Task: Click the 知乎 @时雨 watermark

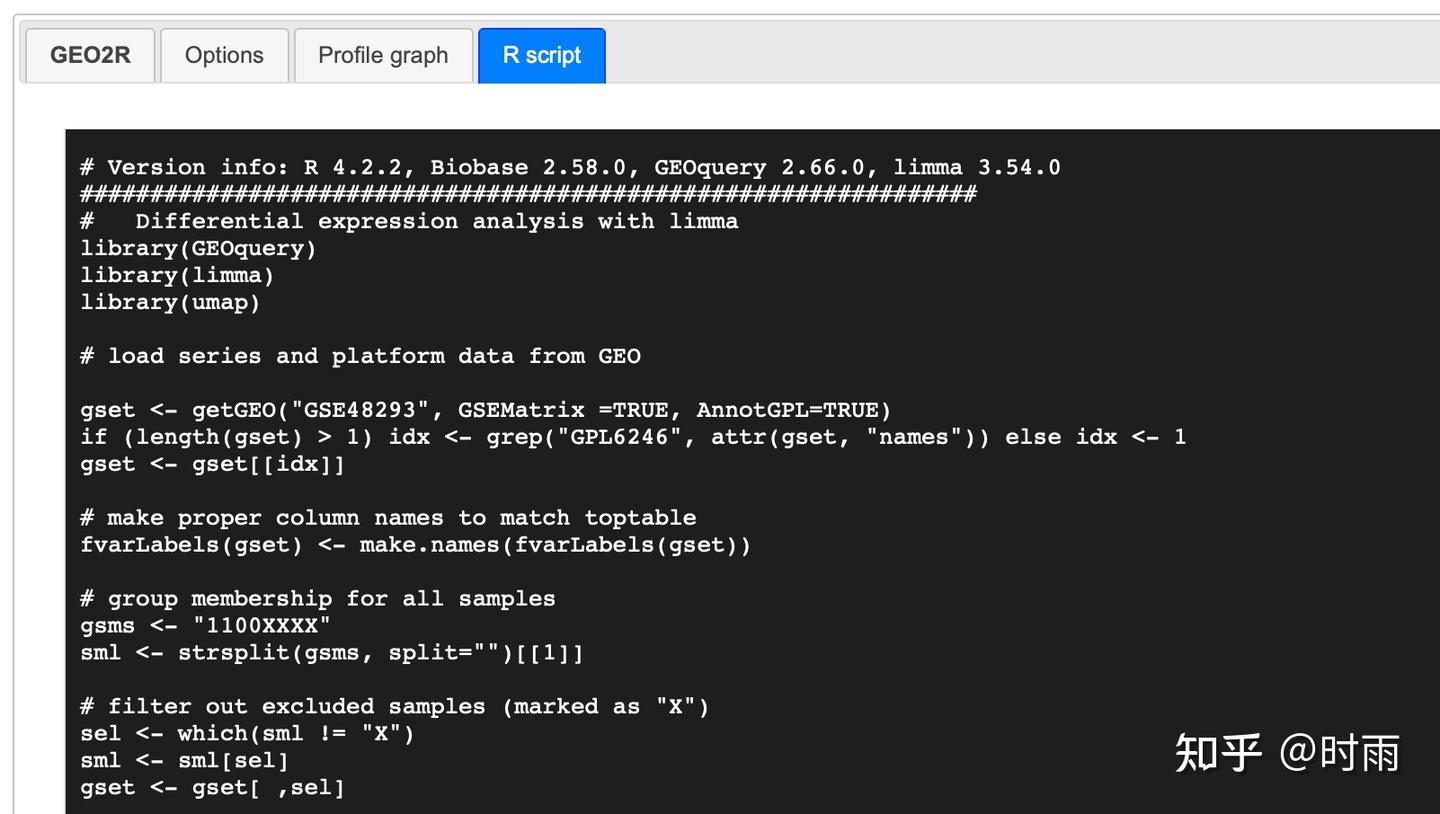Action: tap(1288, 753)
